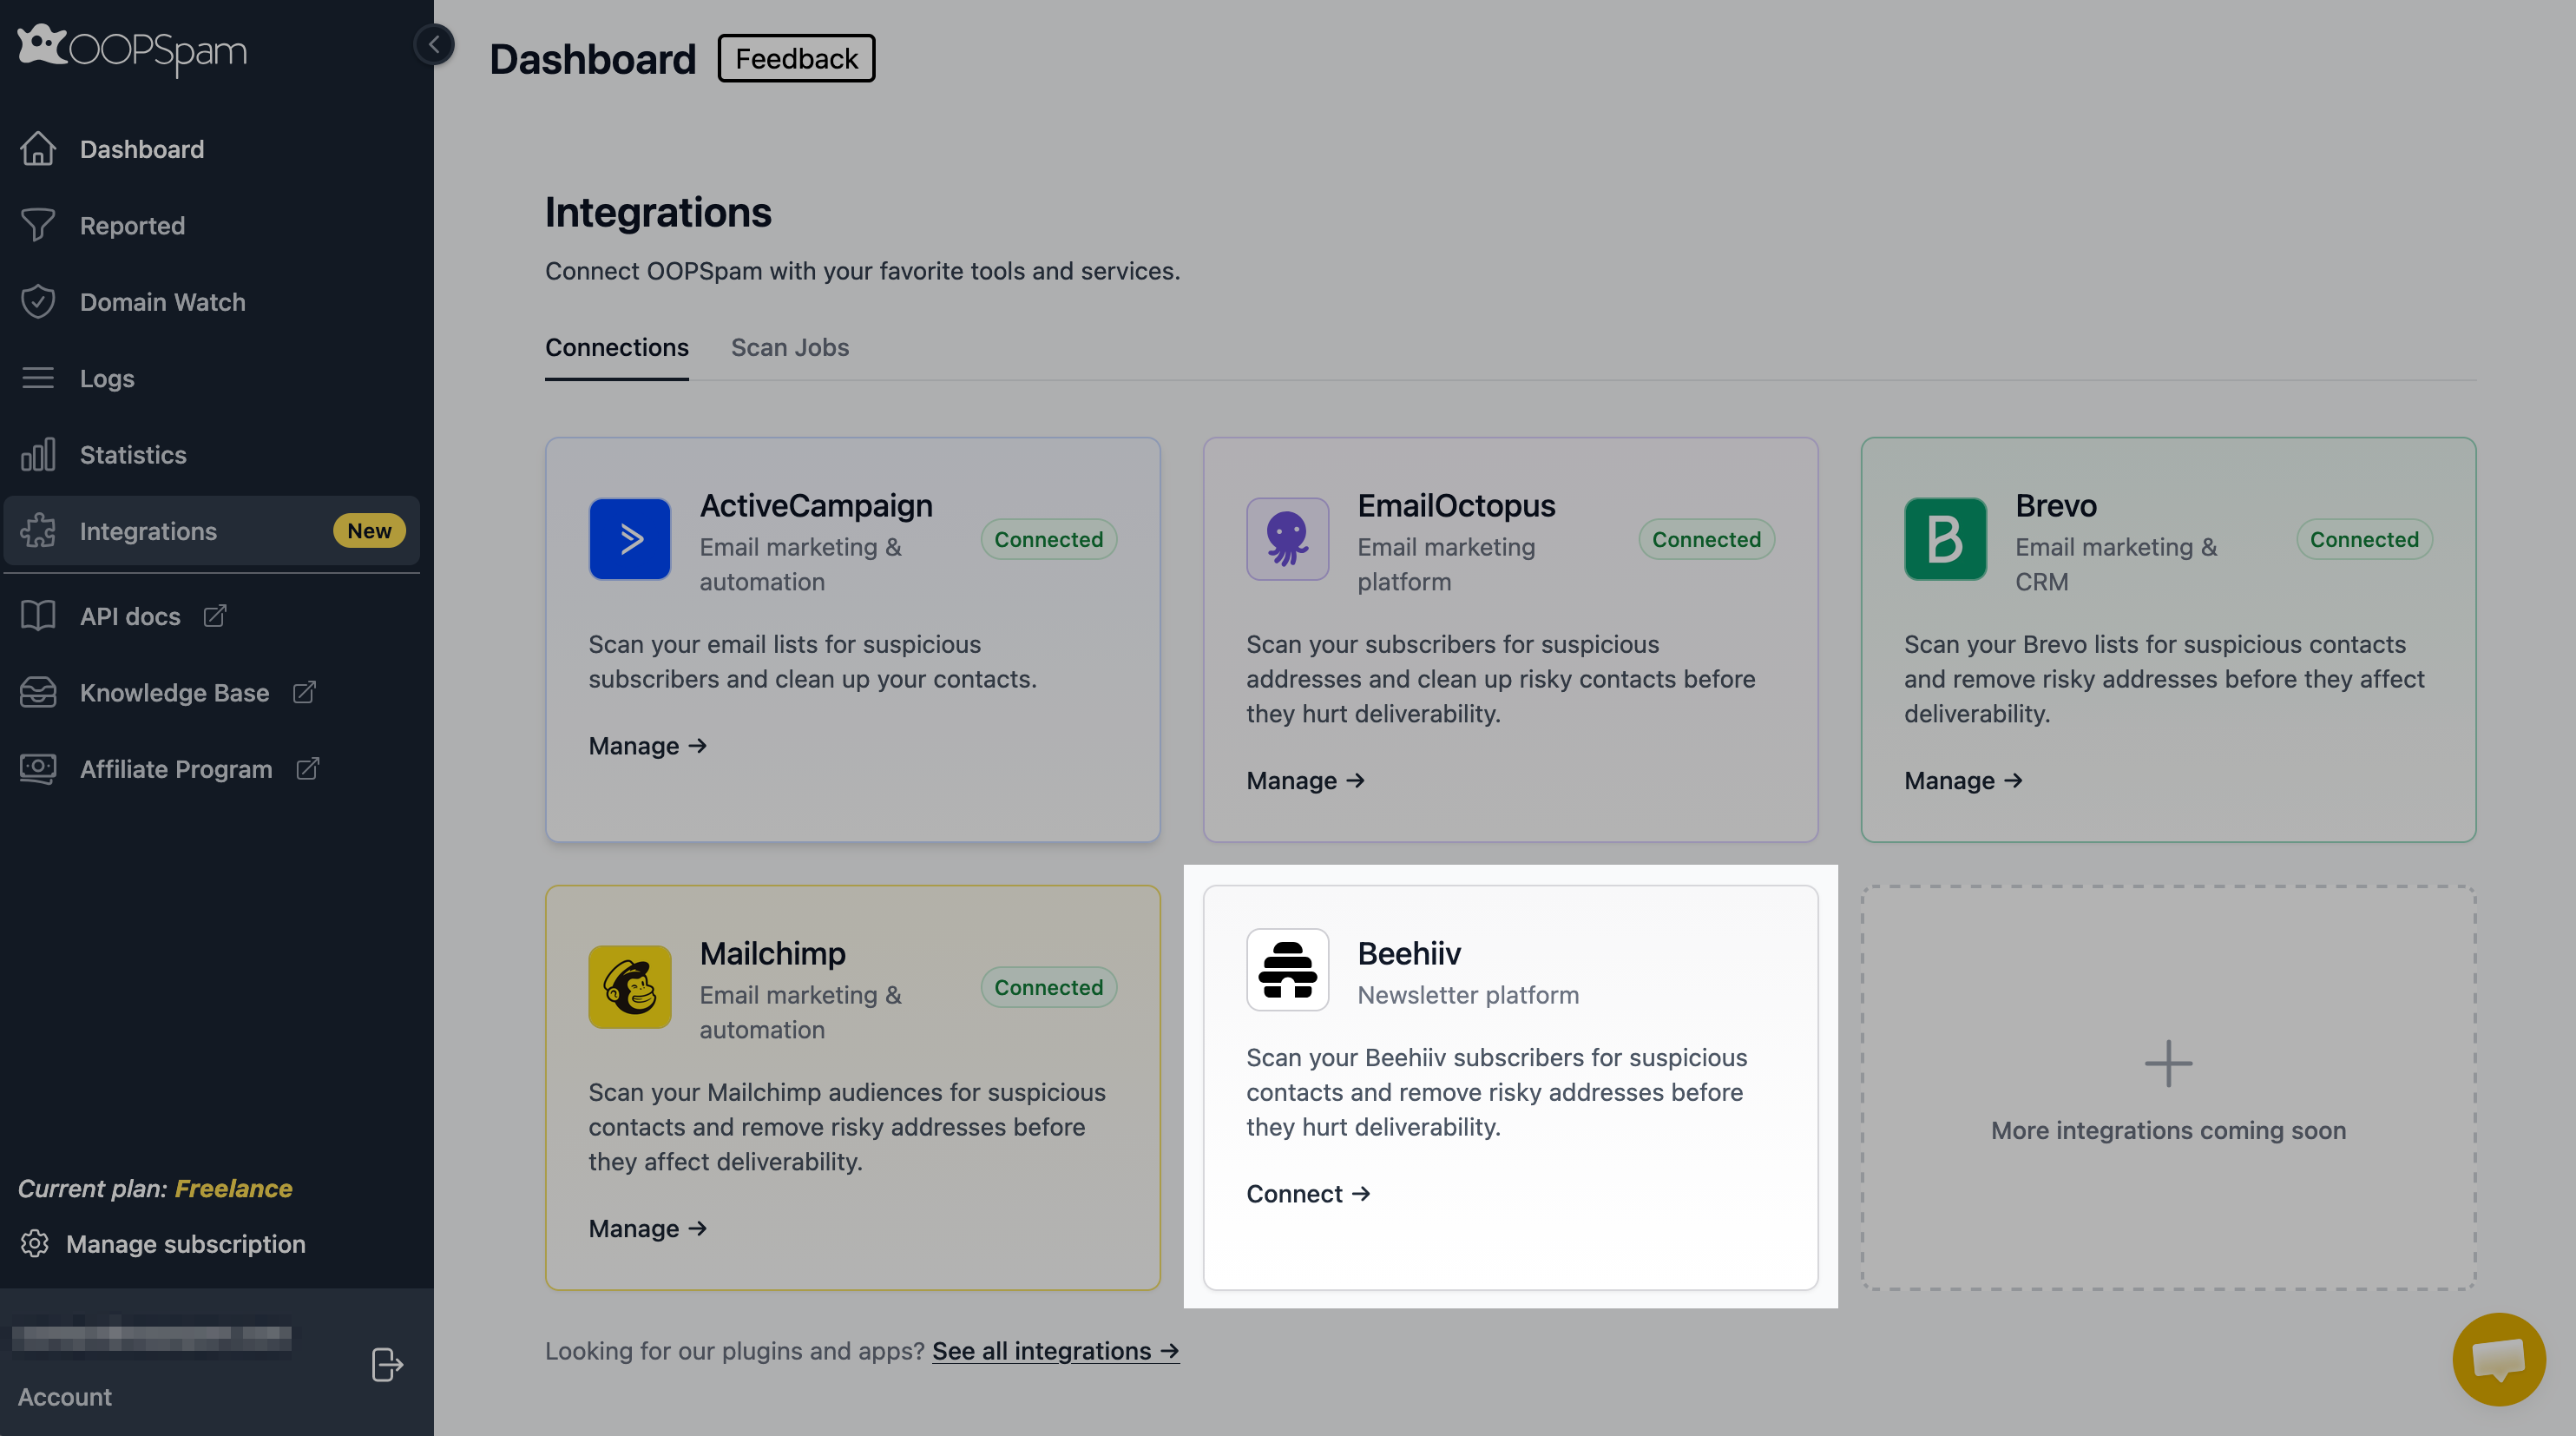Click the Freelance plan name
This screenshot has width=2576, height=1436.
(233, 1188)
